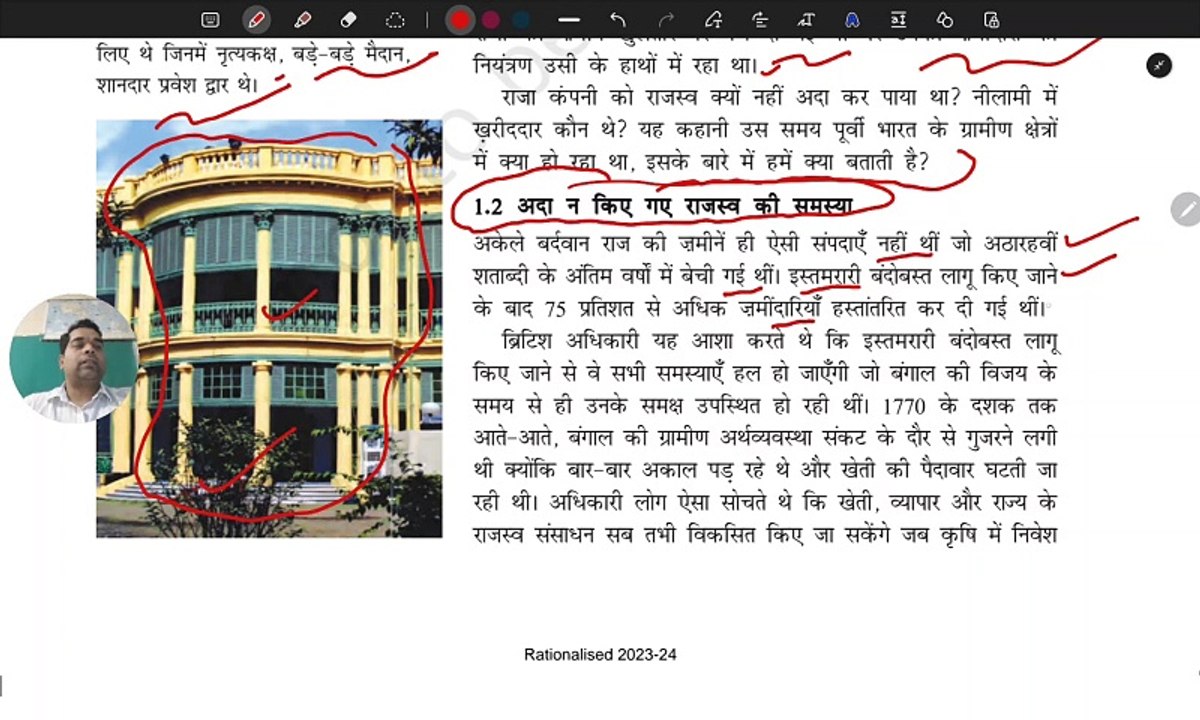The image size is (1200, 720).
Task: Select the eraser tool
Action: click(x=348, y=19)
